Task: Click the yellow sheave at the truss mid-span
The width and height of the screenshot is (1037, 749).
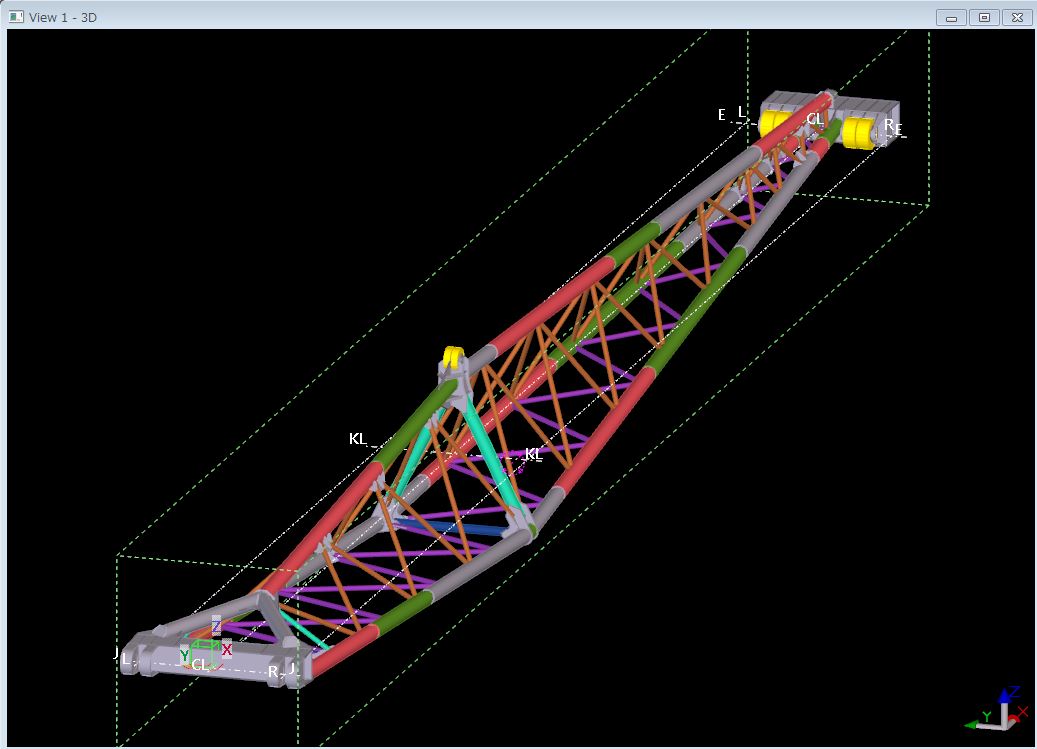Action: pyautogui.click(x=454, y=359)
